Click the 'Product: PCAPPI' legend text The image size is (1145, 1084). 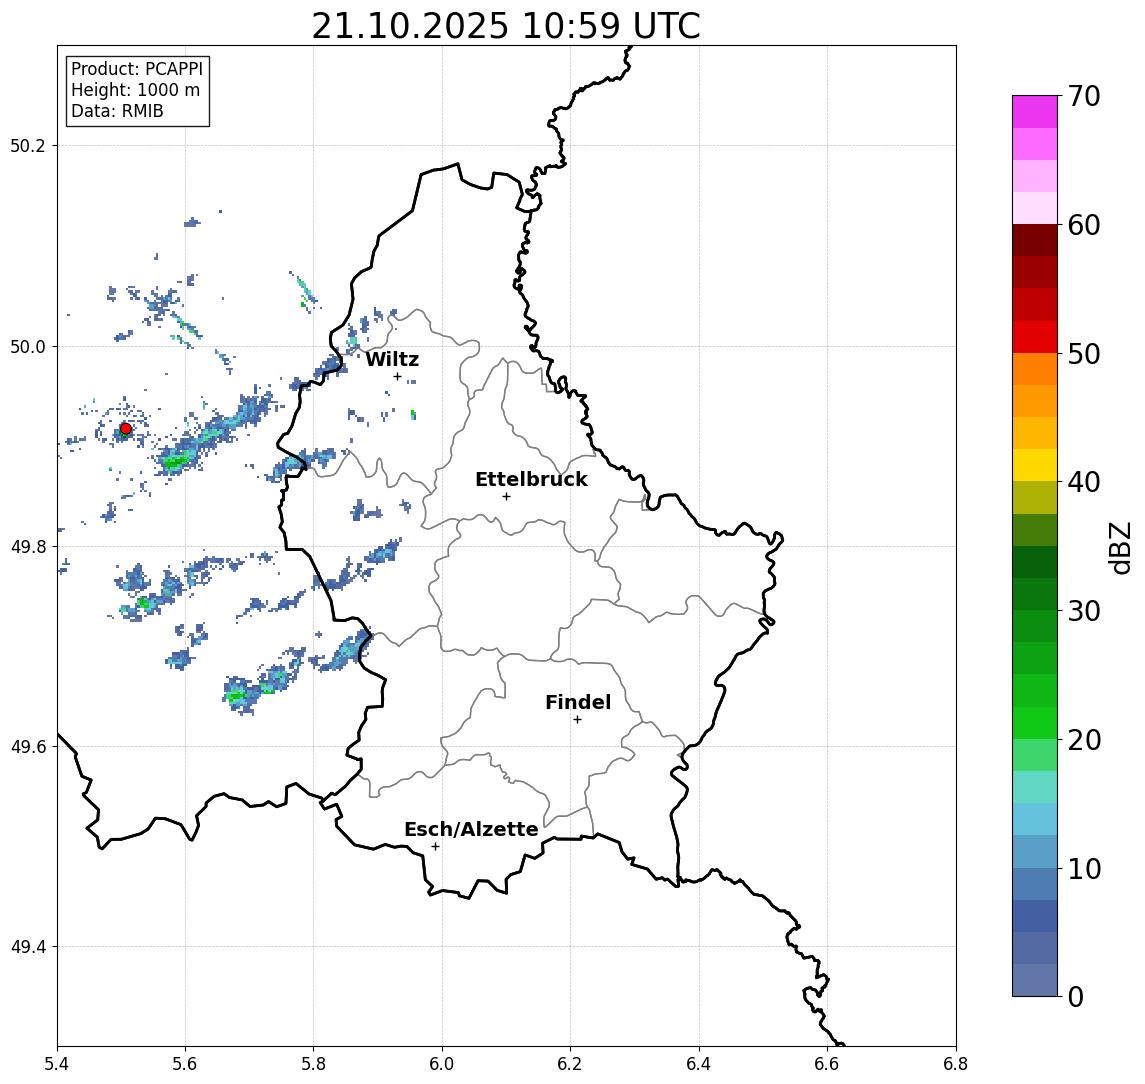pyautogui.click(x=137, y=69)
